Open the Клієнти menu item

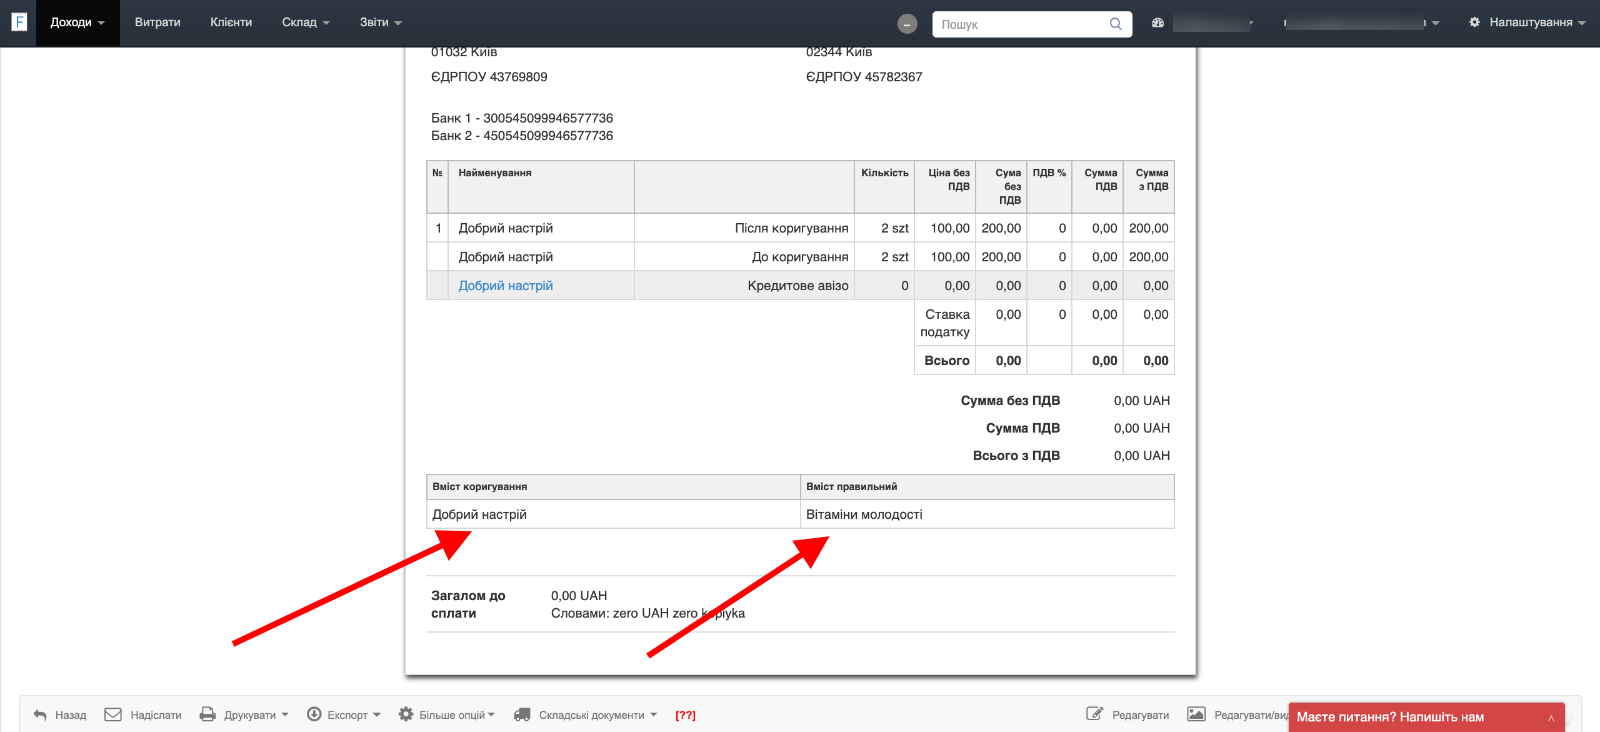[231, 22]
